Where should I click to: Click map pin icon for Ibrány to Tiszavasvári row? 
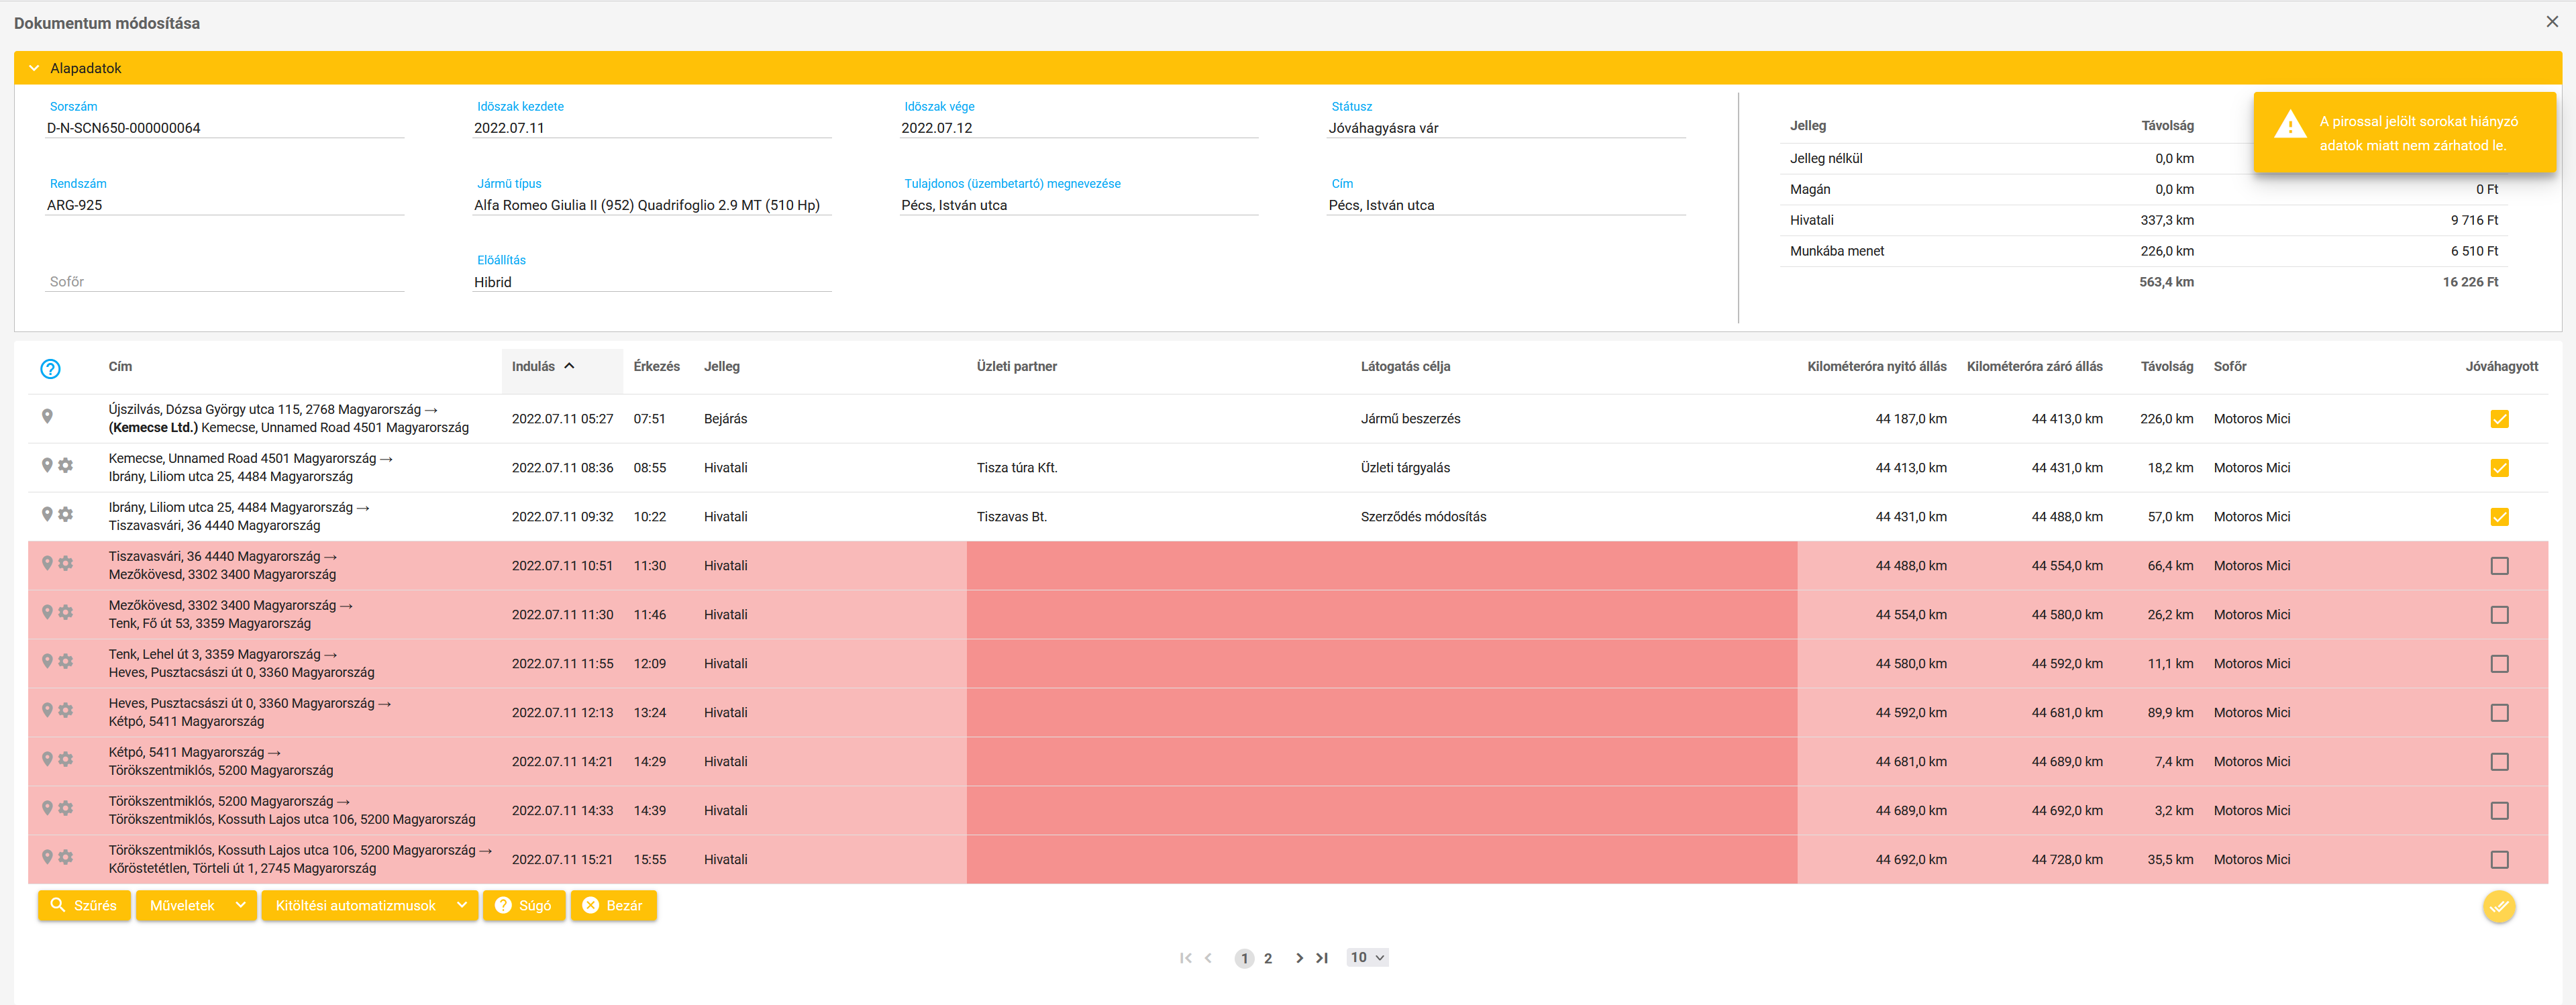[x=47, y=514]
